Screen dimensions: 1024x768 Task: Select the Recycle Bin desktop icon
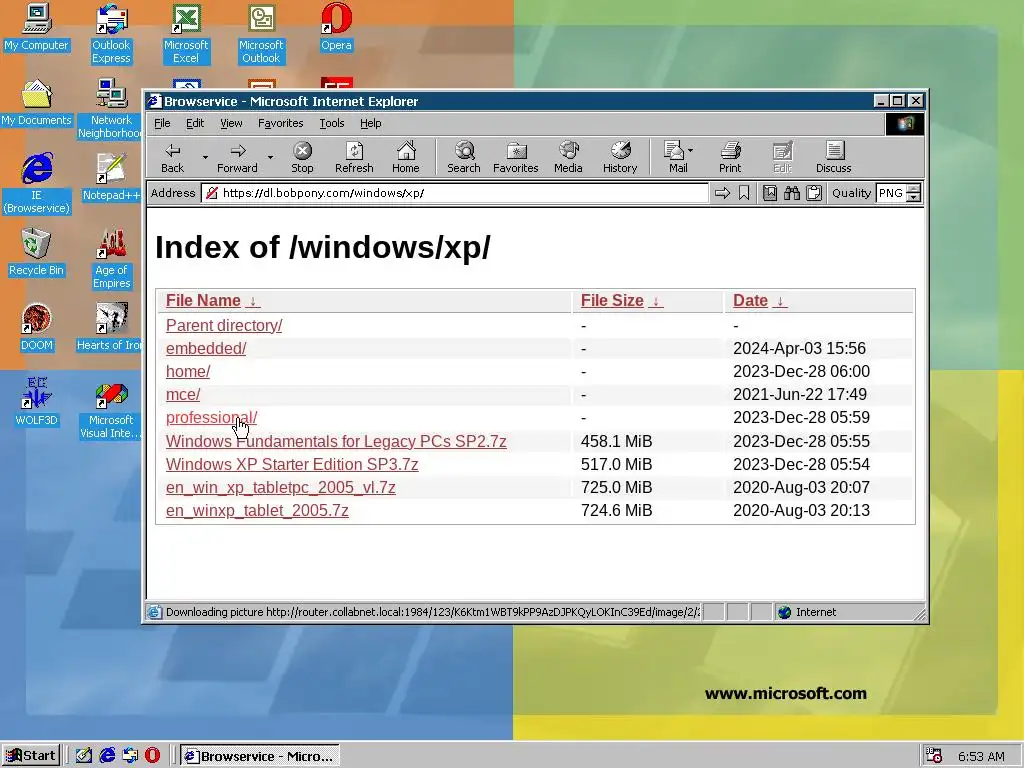click(36, 252)
